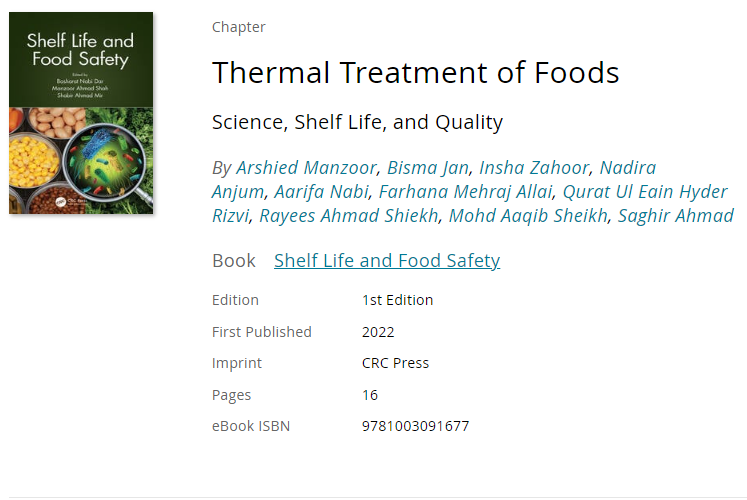Click the 1st Edition value
The width and height of the screenshot is (747, 500).
click(397, 300)
